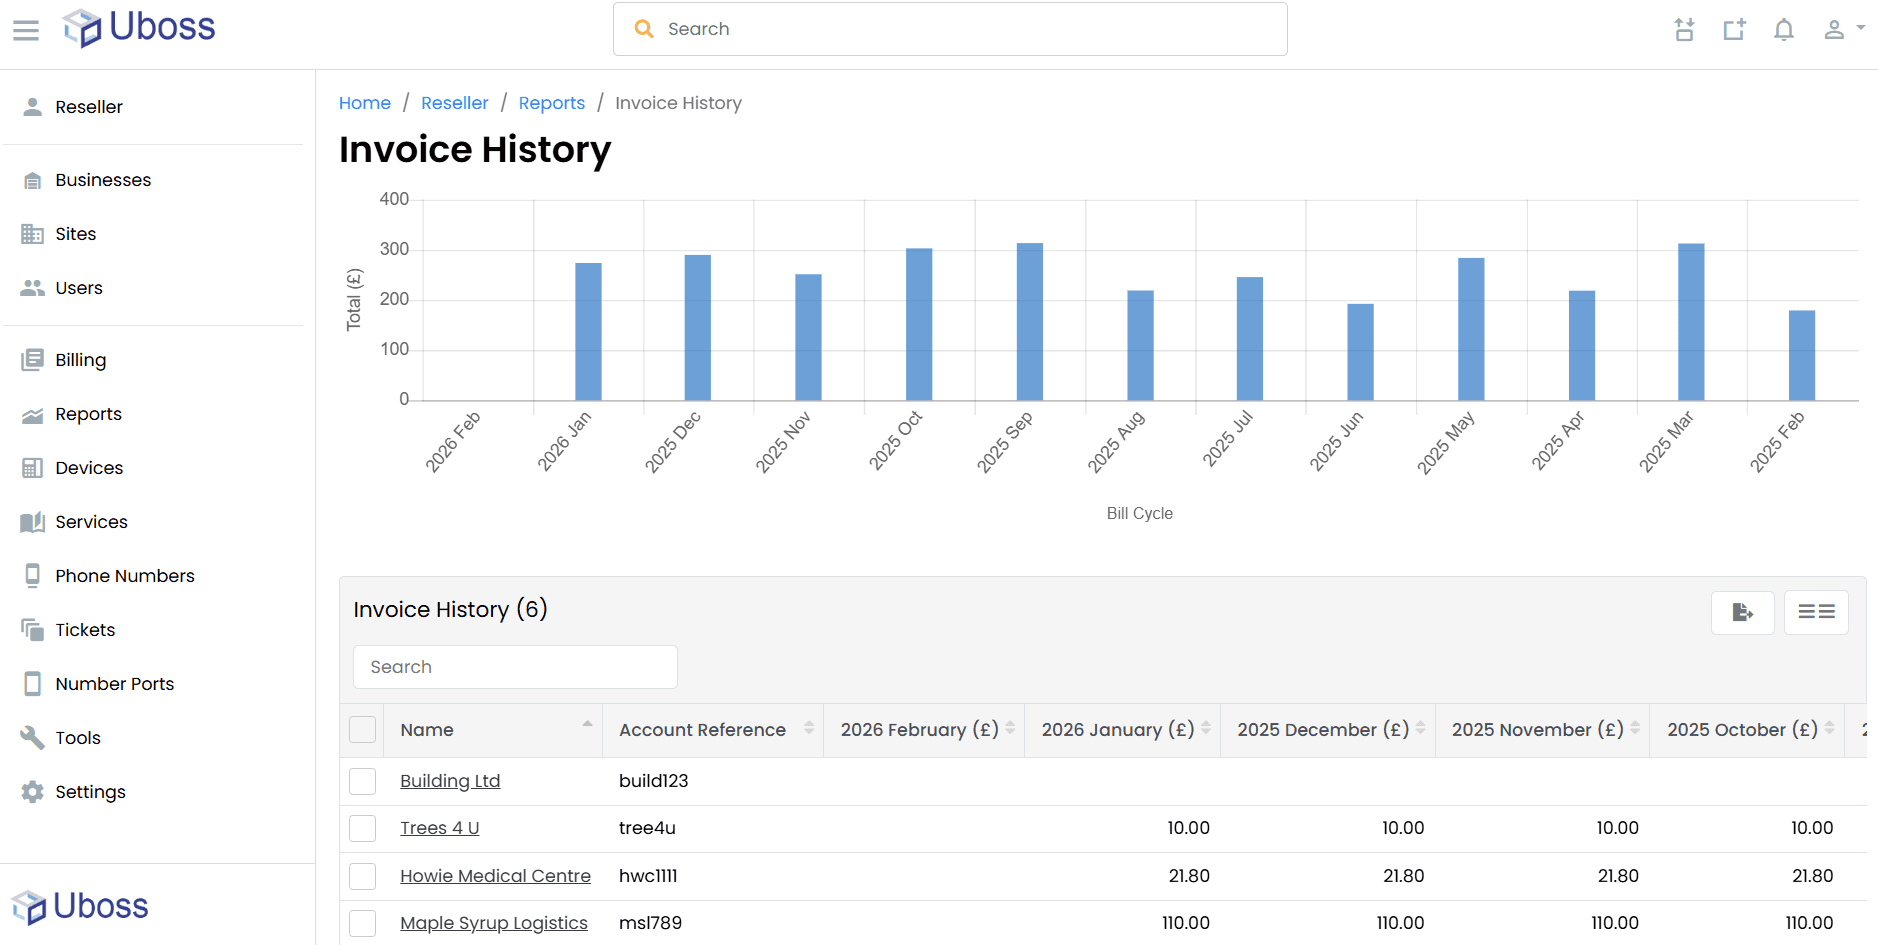This screenshot has height=945, width=1878.
Task: Click the Sites icon
Action: click(33, 234)
